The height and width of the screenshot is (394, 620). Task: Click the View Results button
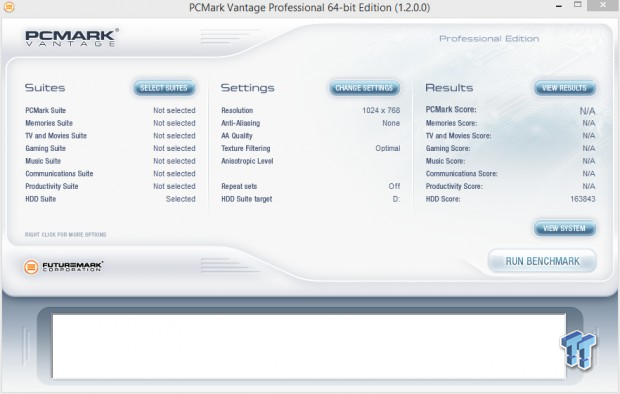point(564,88)
